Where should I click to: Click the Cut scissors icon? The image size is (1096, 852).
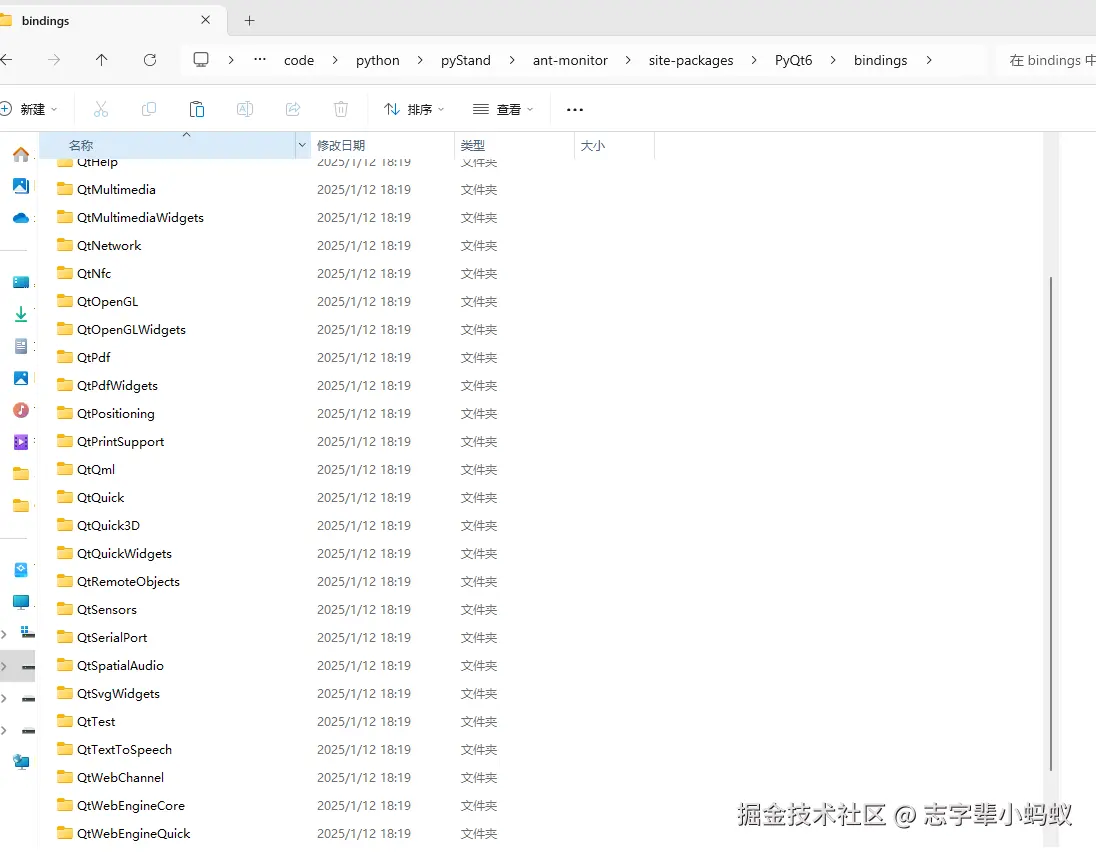(x=101, y=109)
